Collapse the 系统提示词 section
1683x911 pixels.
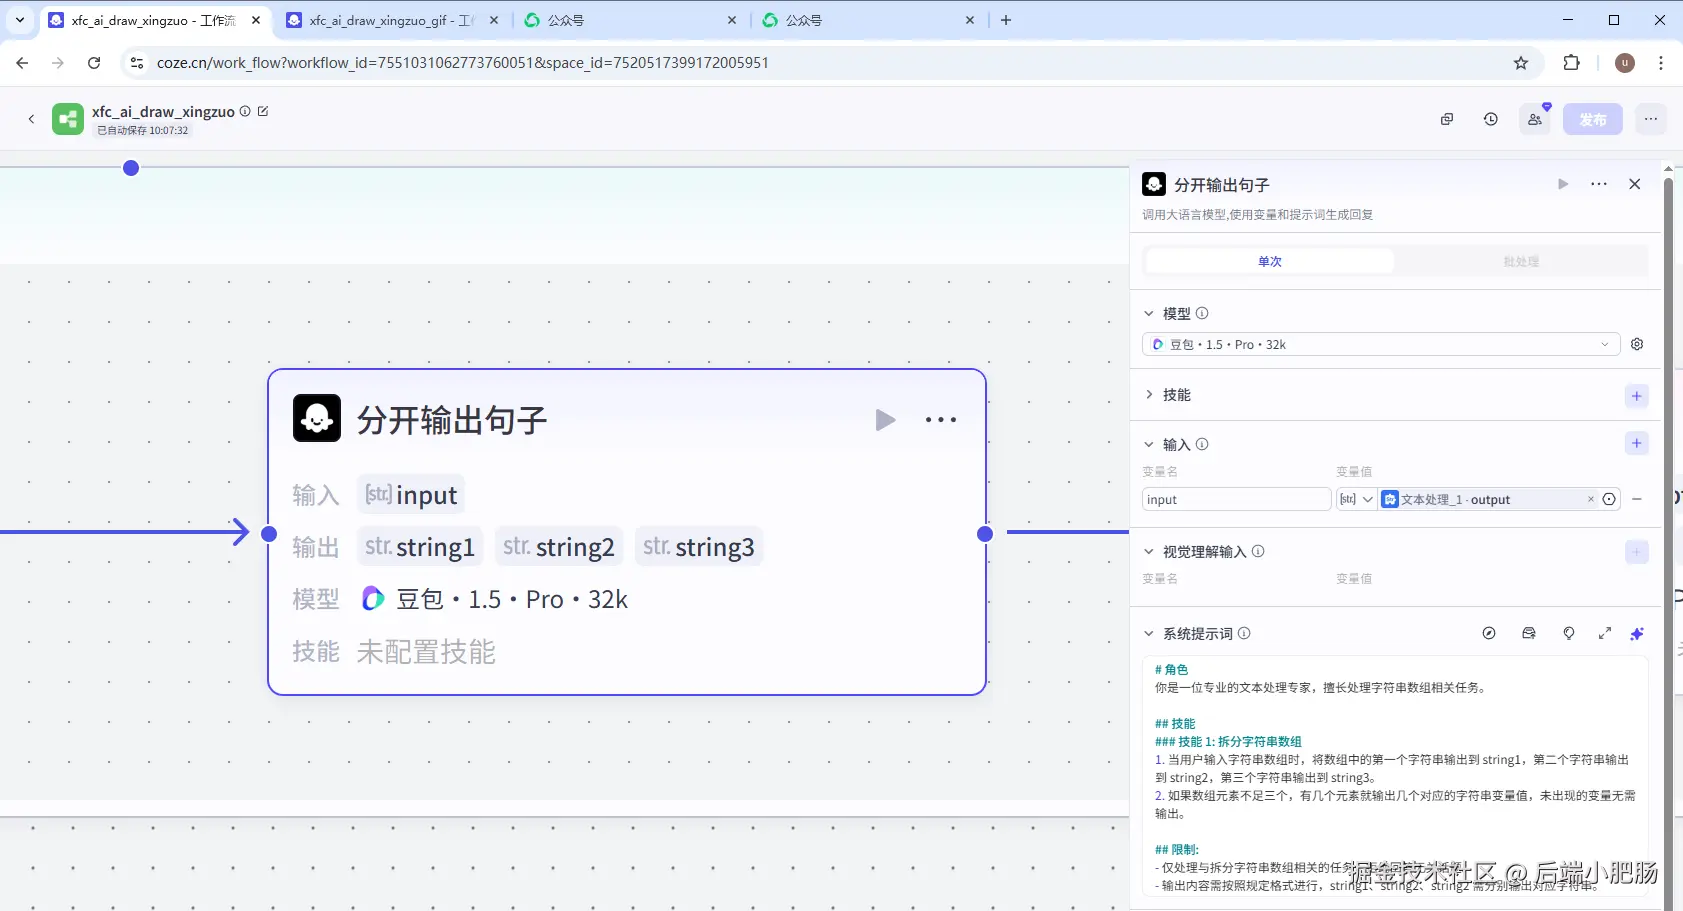(1149, 633)
